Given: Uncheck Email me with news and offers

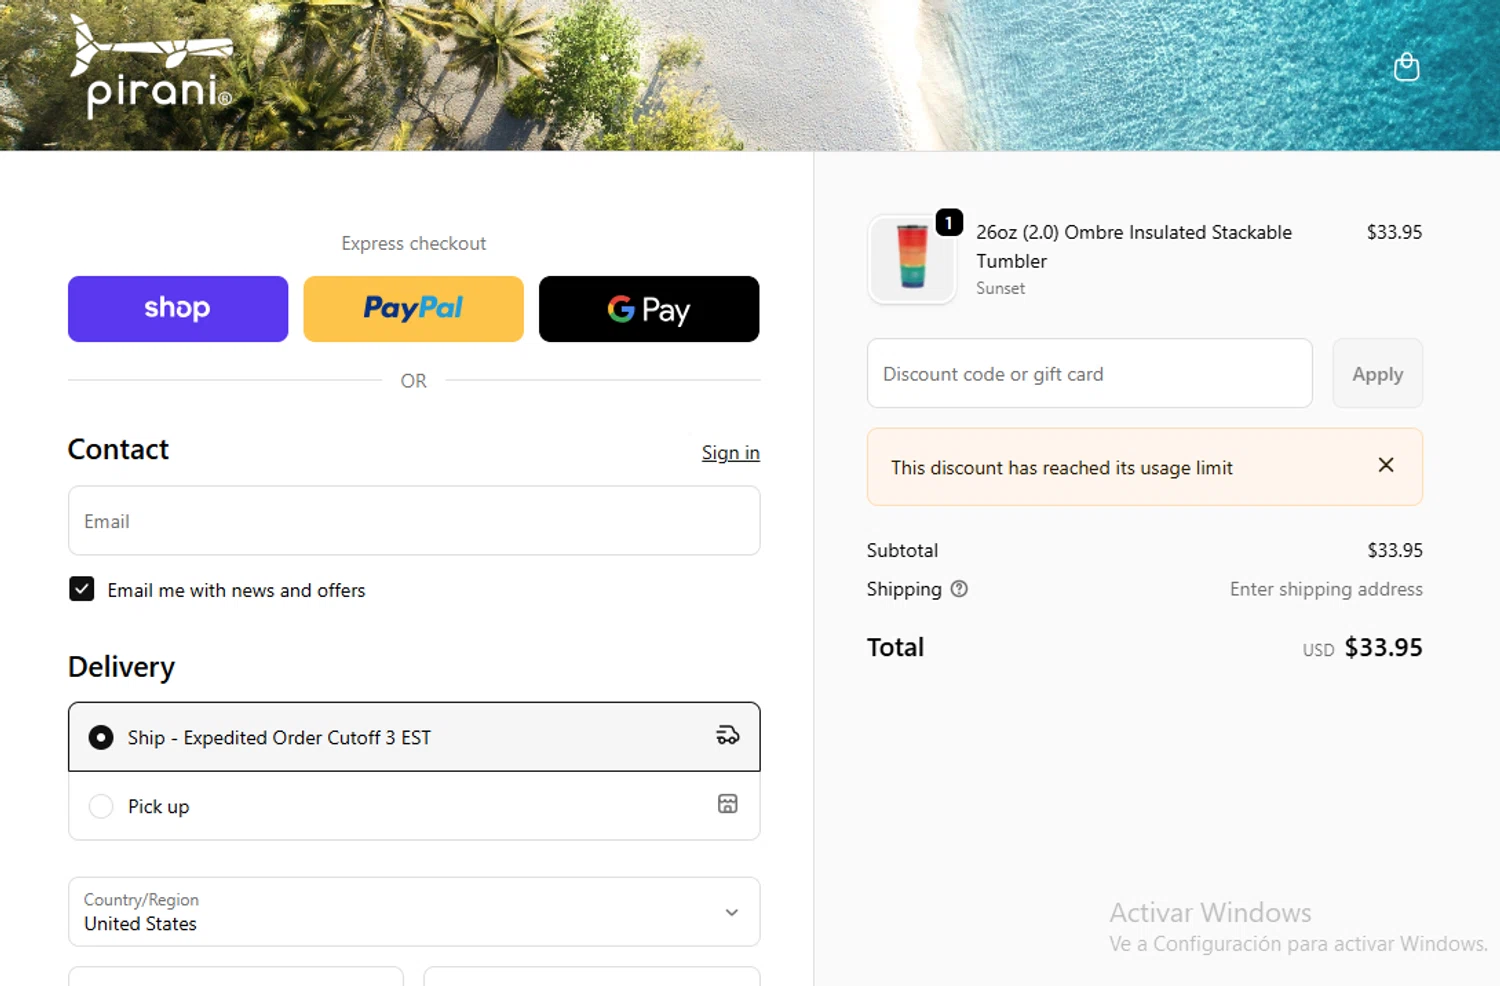Looking at the screenshot, I should (82, 589).
